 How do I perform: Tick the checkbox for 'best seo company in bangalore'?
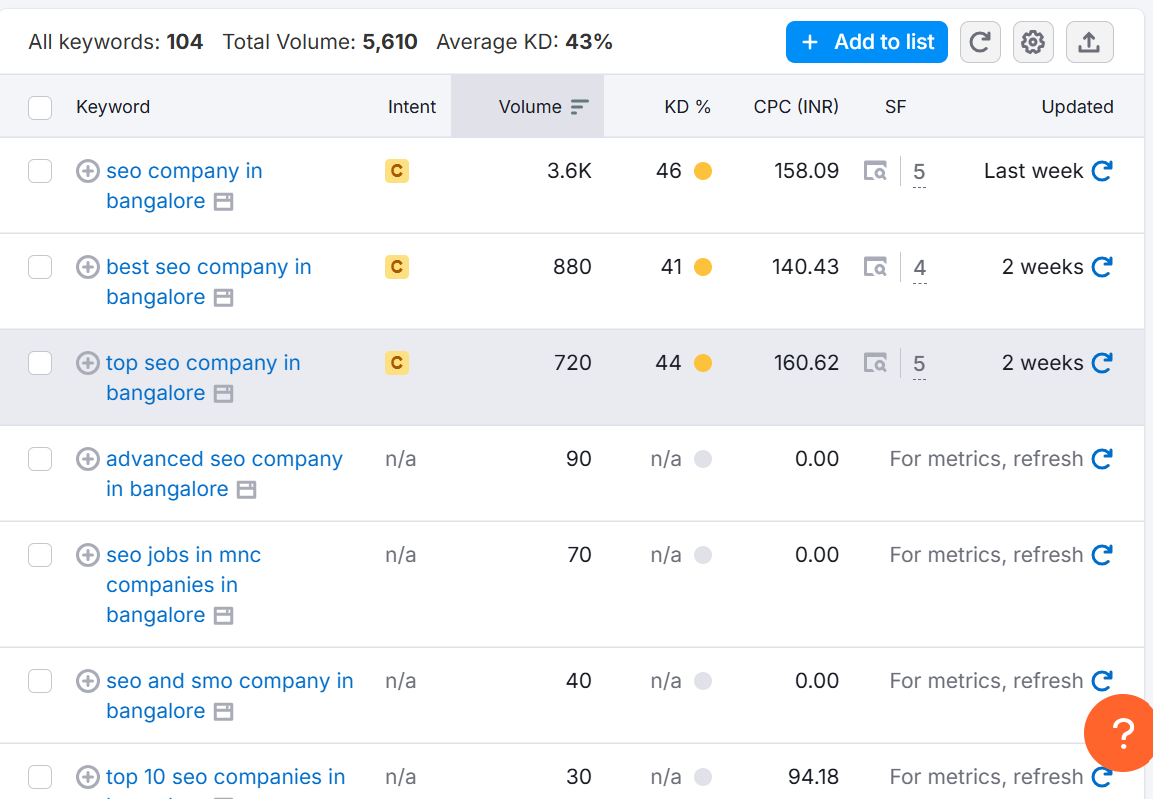(x=40, y=267)
